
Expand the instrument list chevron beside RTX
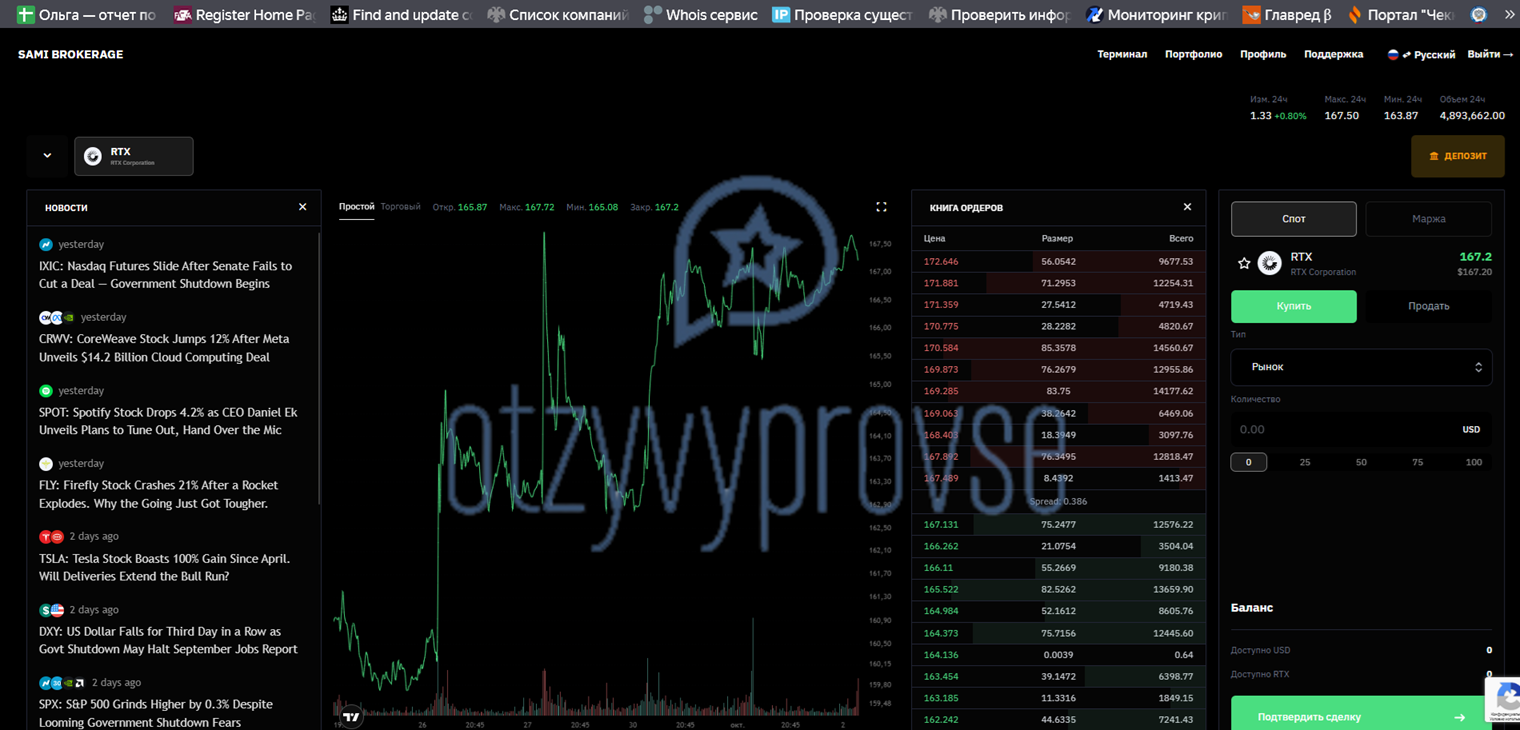[47, 156]
